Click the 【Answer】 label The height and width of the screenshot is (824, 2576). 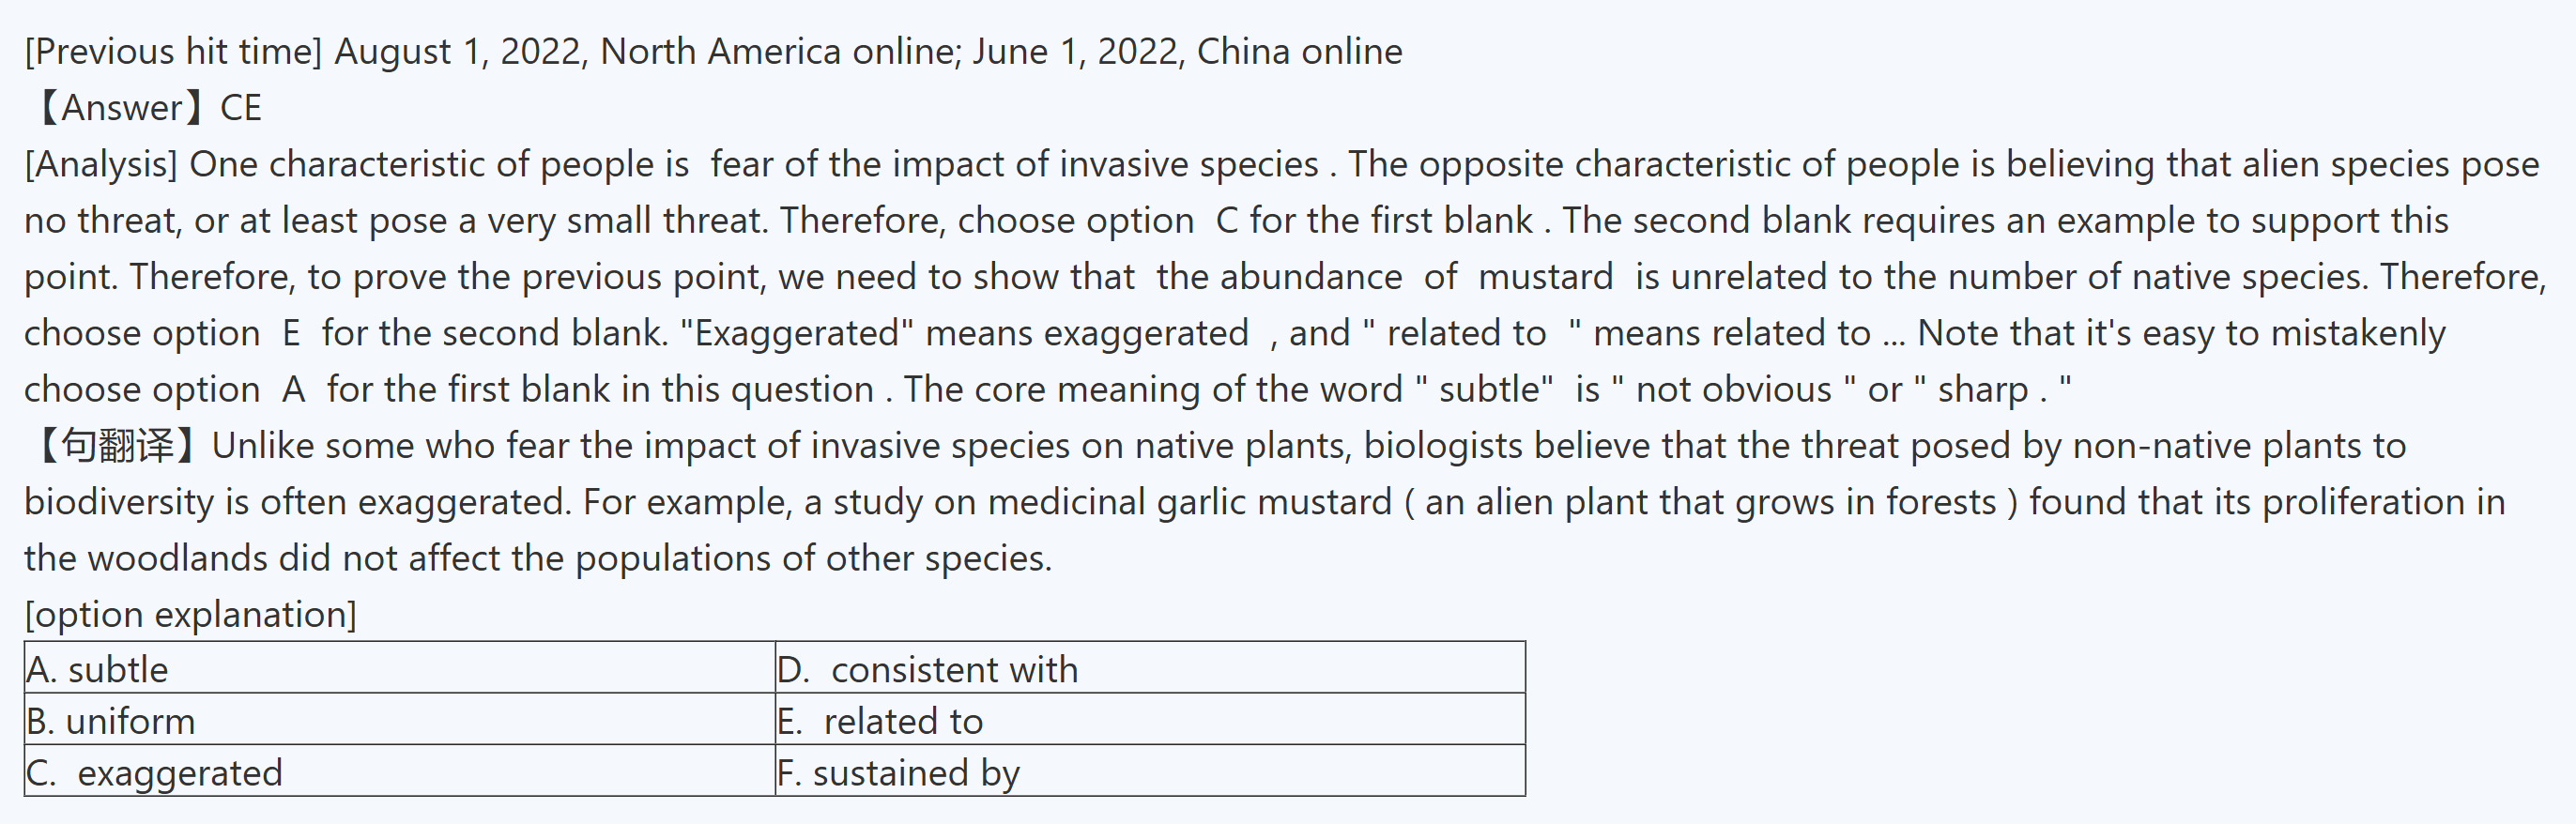tap(122, 107)
